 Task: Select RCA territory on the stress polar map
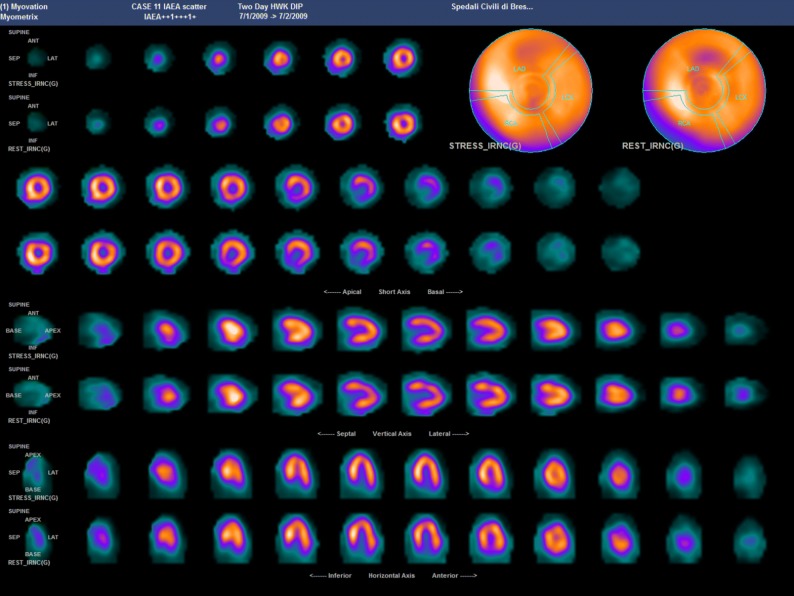pyautogui.click(x=510, y=122)
